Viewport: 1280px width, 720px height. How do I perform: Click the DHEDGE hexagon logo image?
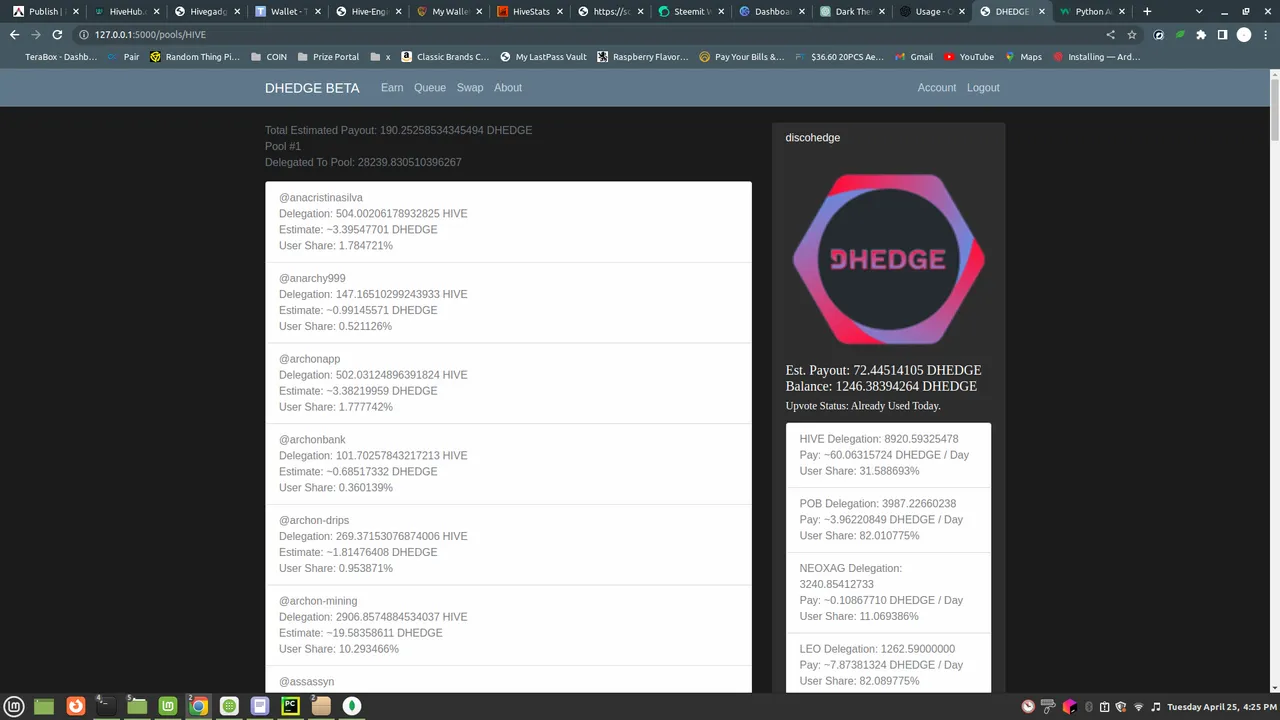[x=889, y=259]
